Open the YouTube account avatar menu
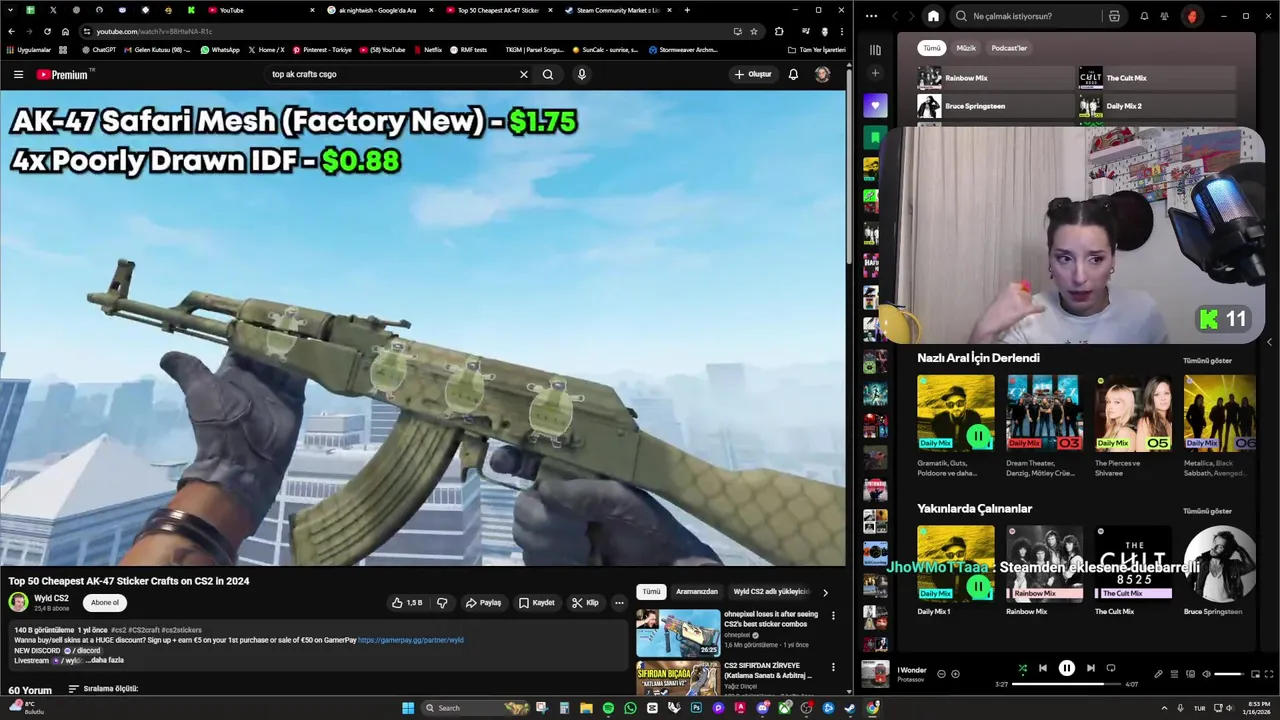 coord(822,74)
